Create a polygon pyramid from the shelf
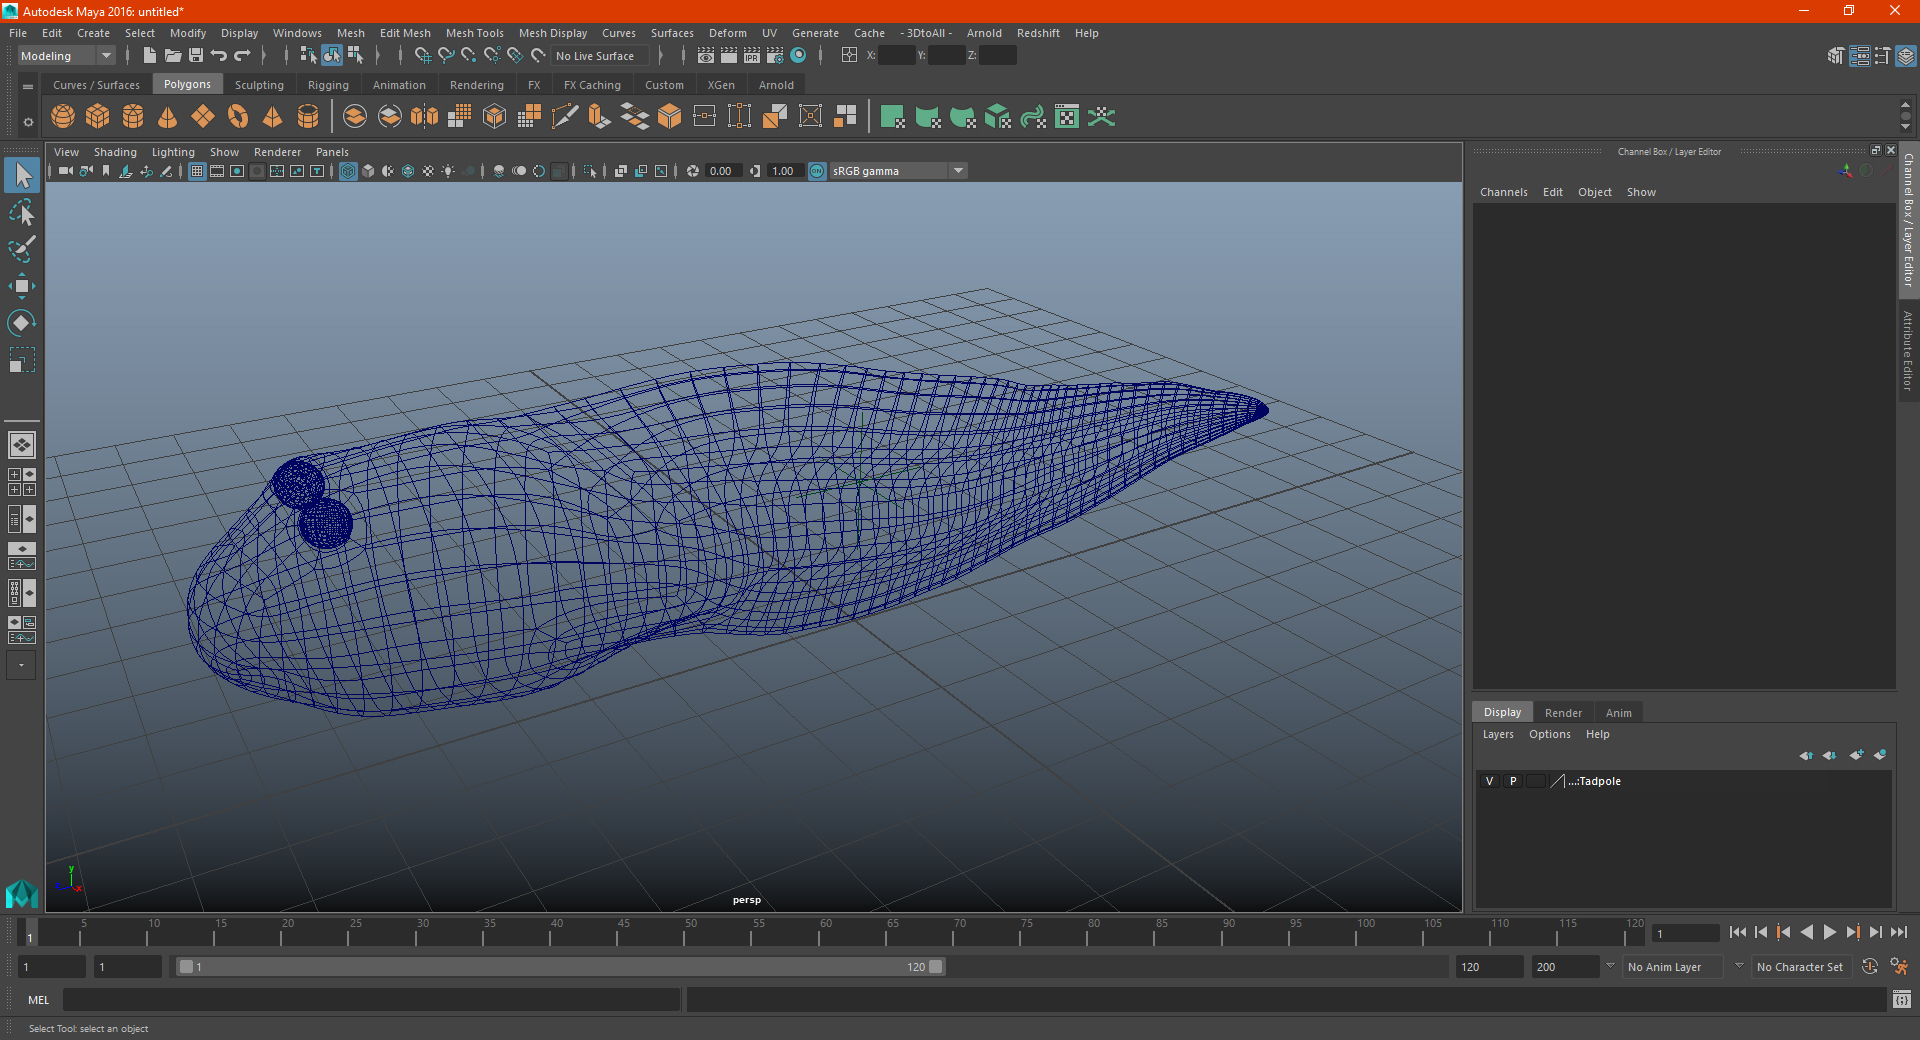This screenshot has width=1920, height=1040. (273, 117)
